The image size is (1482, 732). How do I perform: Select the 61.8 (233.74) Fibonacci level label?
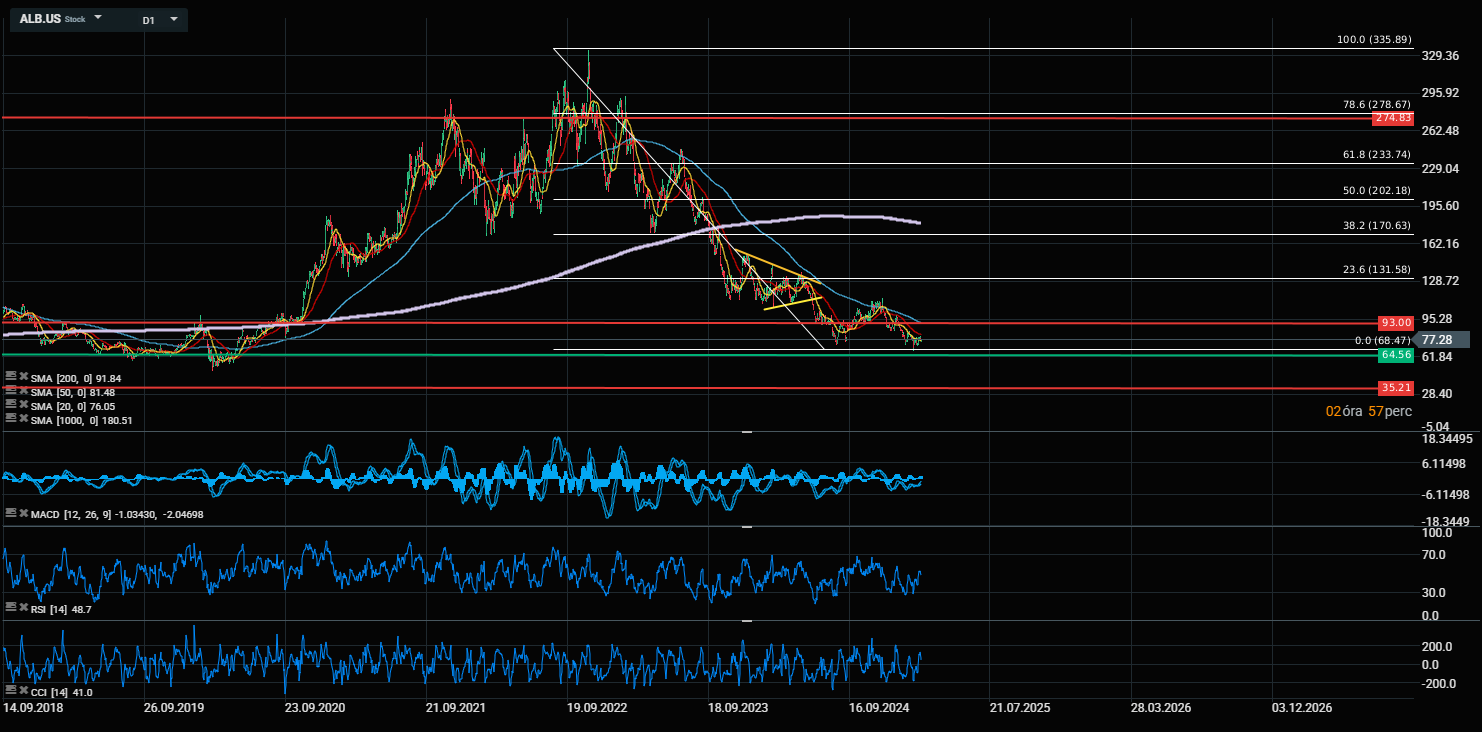point(1376,154)
